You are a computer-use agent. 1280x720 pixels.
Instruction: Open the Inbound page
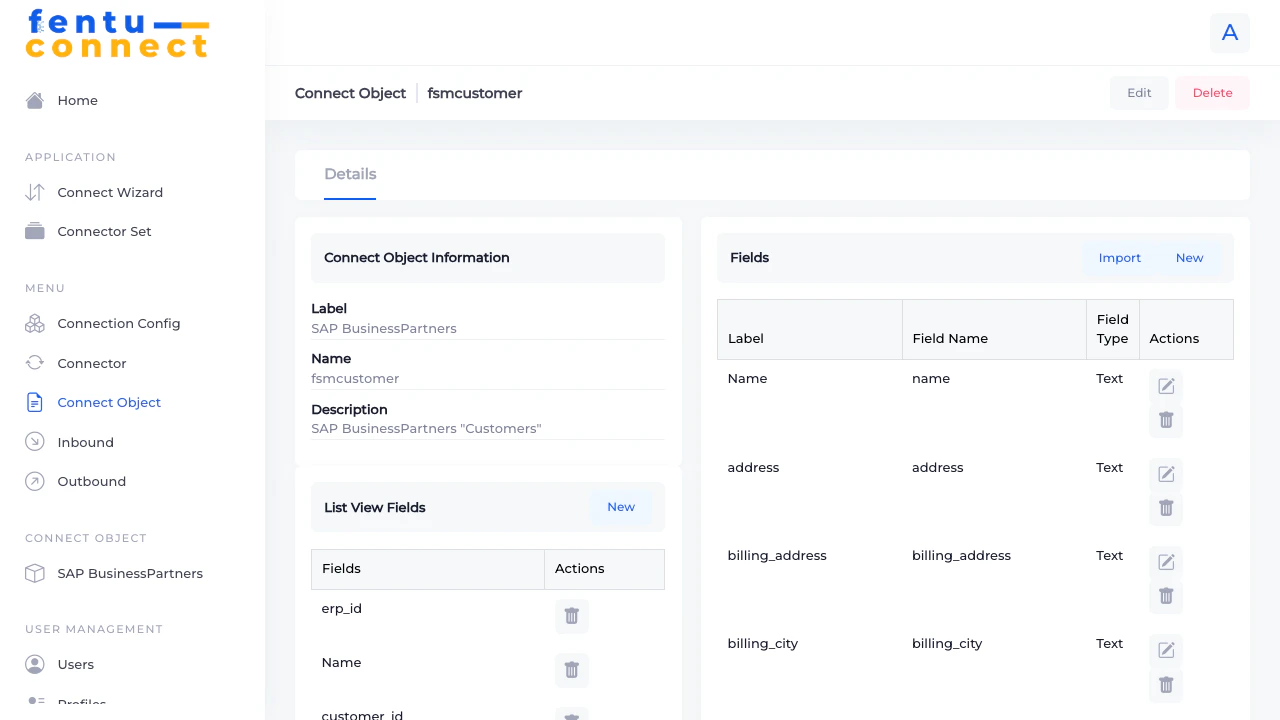pos(85,442)
